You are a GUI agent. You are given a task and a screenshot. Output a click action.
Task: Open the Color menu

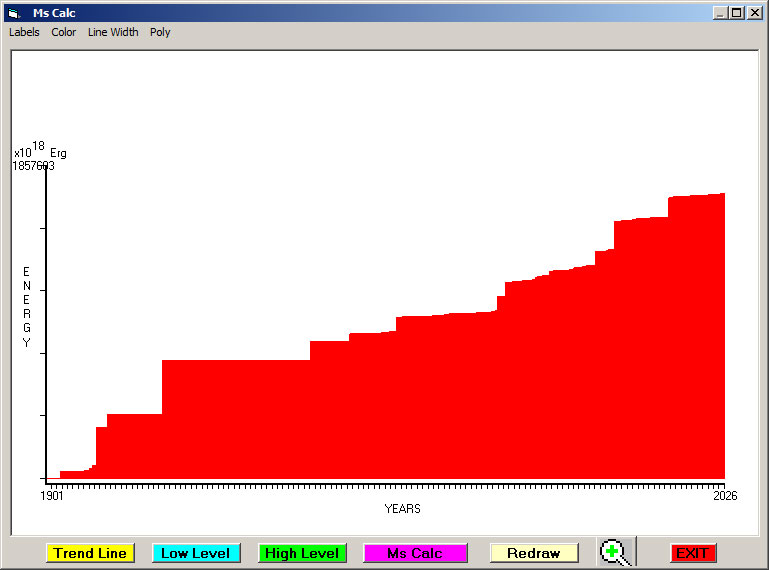point(64,32)
